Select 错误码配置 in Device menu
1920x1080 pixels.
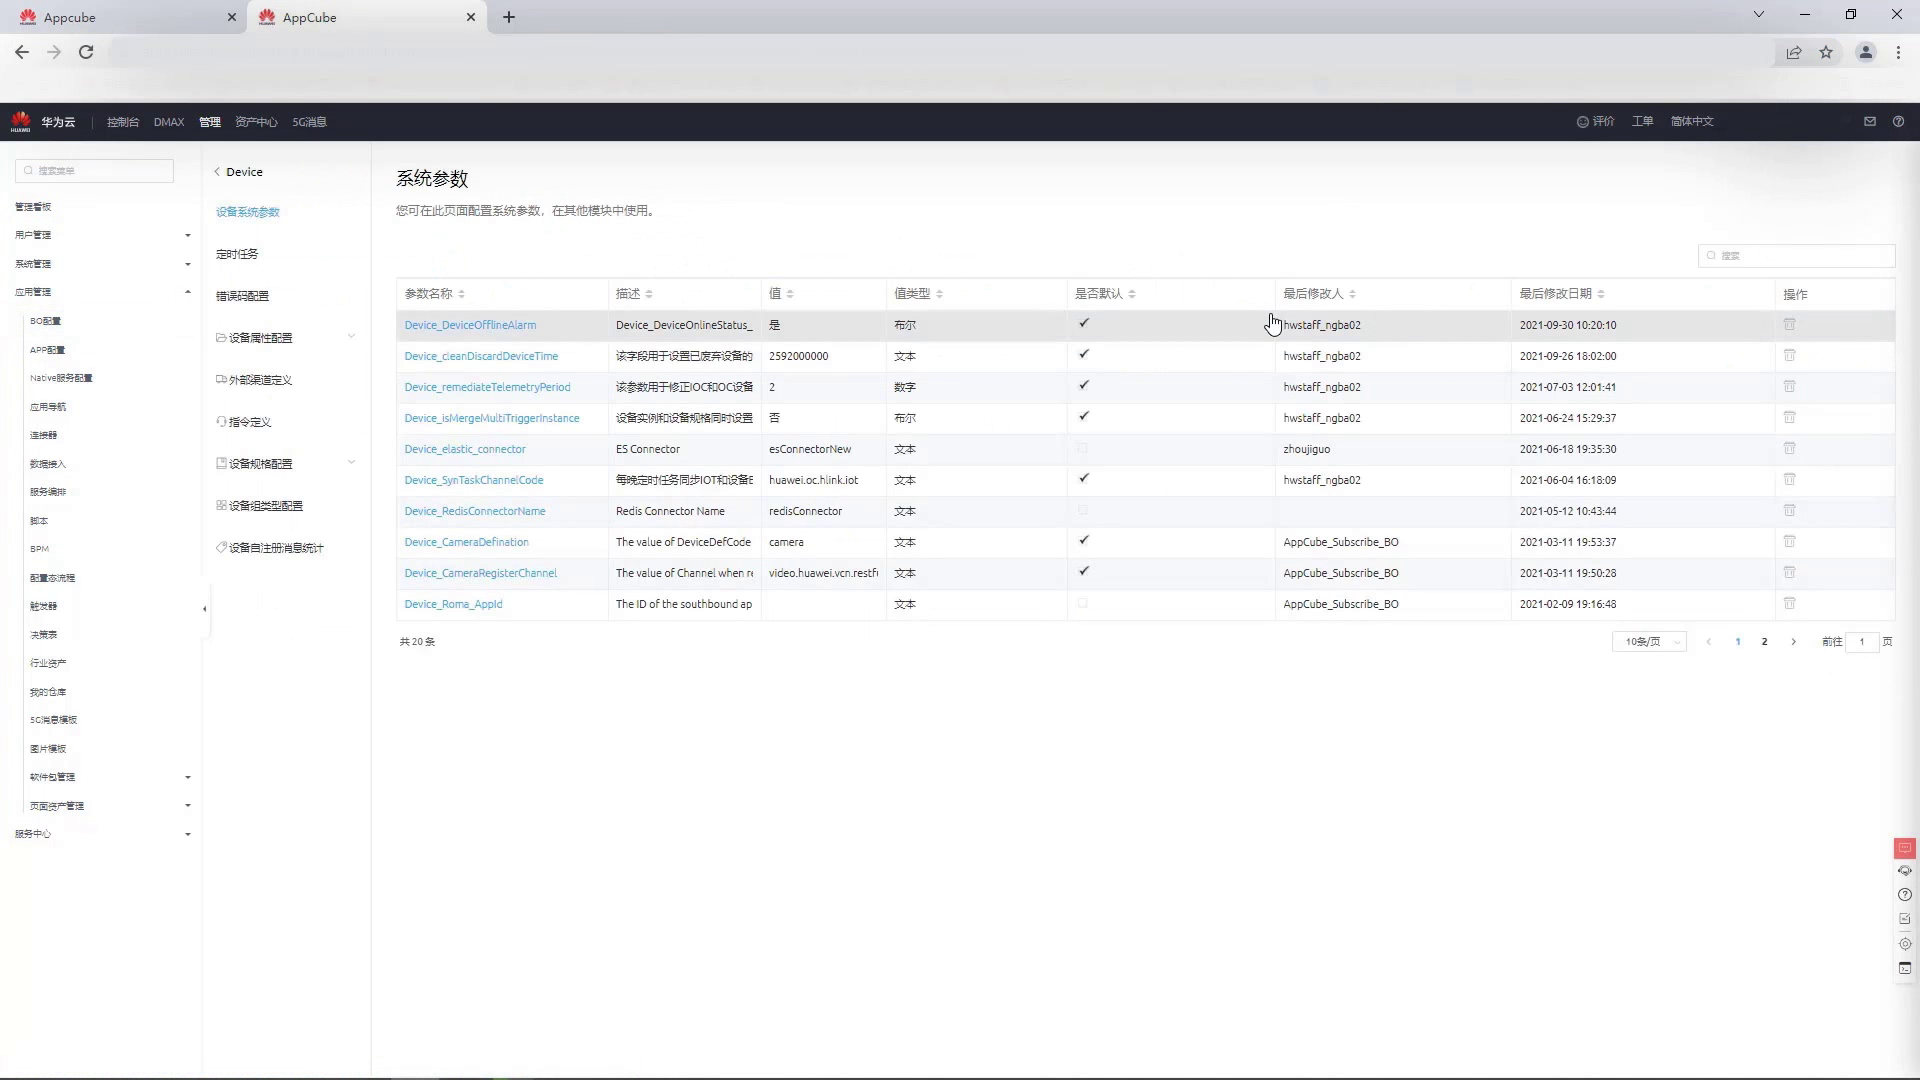242,296
